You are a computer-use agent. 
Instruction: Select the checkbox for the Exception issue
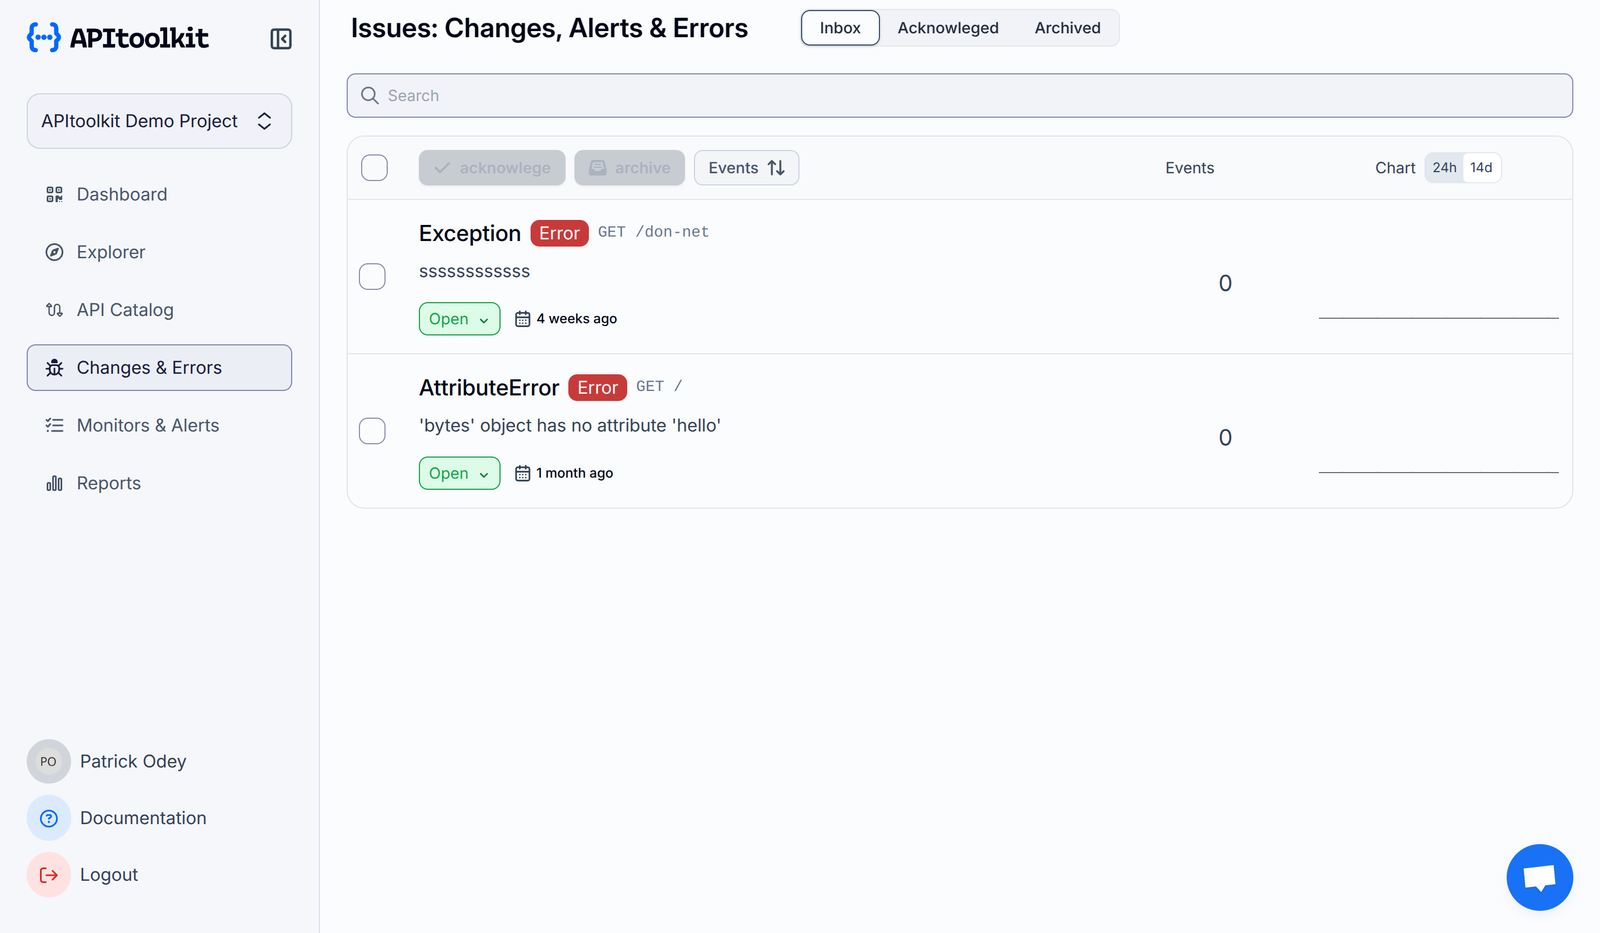372,276
